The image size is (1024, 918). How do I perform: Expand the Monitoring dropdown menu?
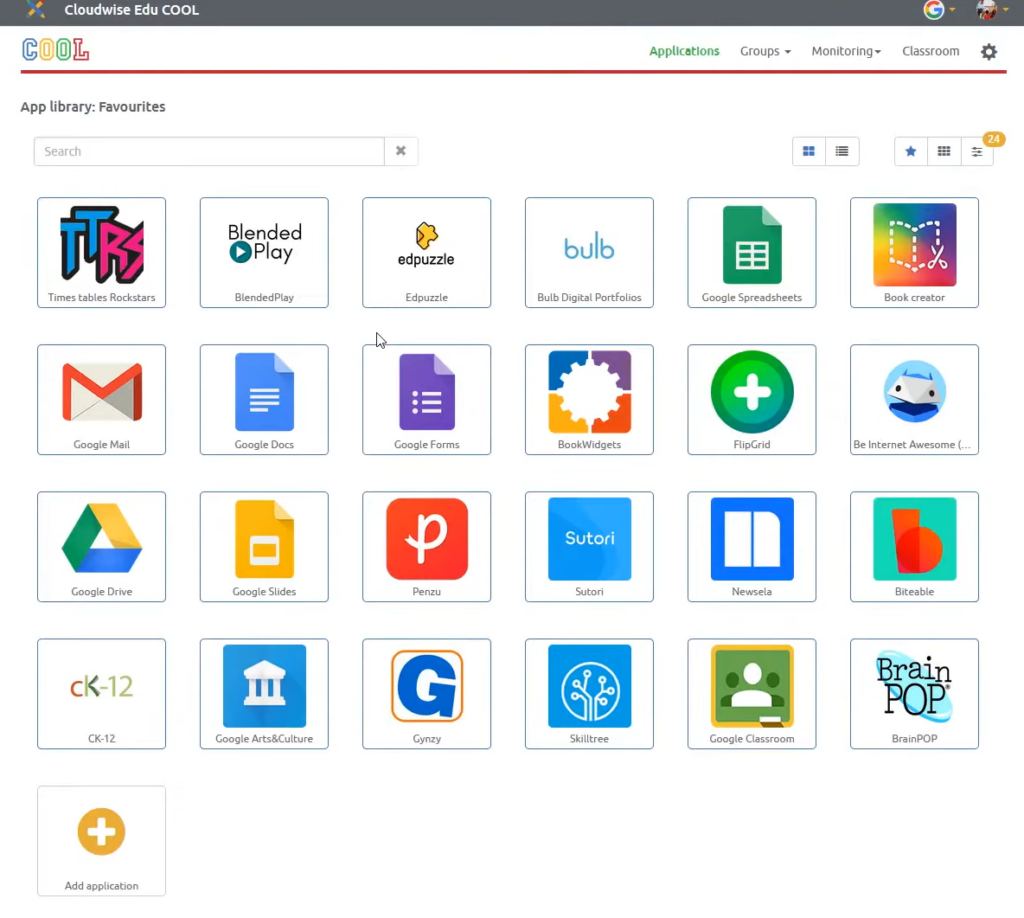click(846, 51)
